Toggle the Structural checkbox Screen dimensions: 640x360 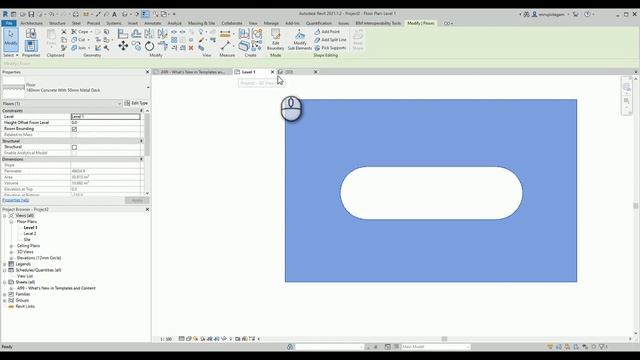74,147
